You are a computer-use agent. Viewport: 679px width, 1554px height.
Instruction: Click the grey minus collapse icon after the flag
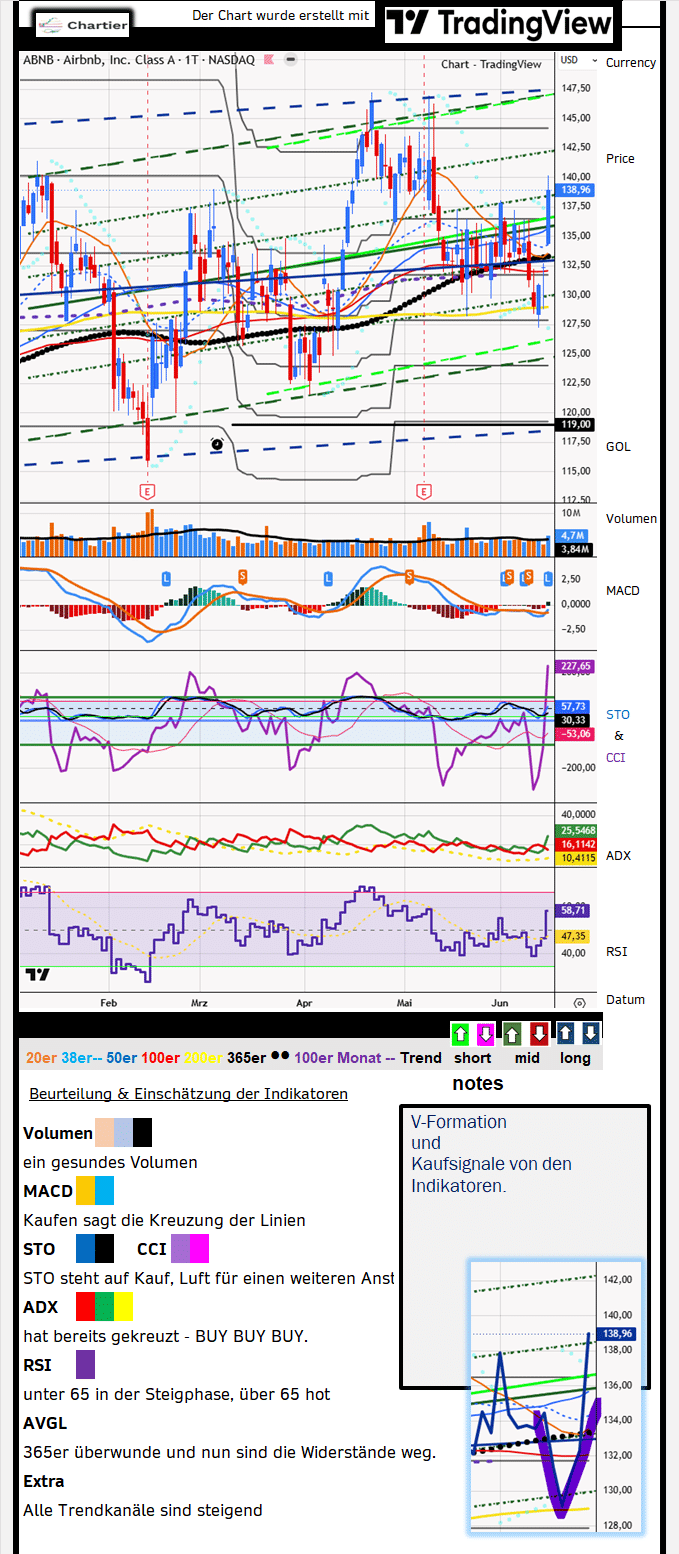[289, 60]
